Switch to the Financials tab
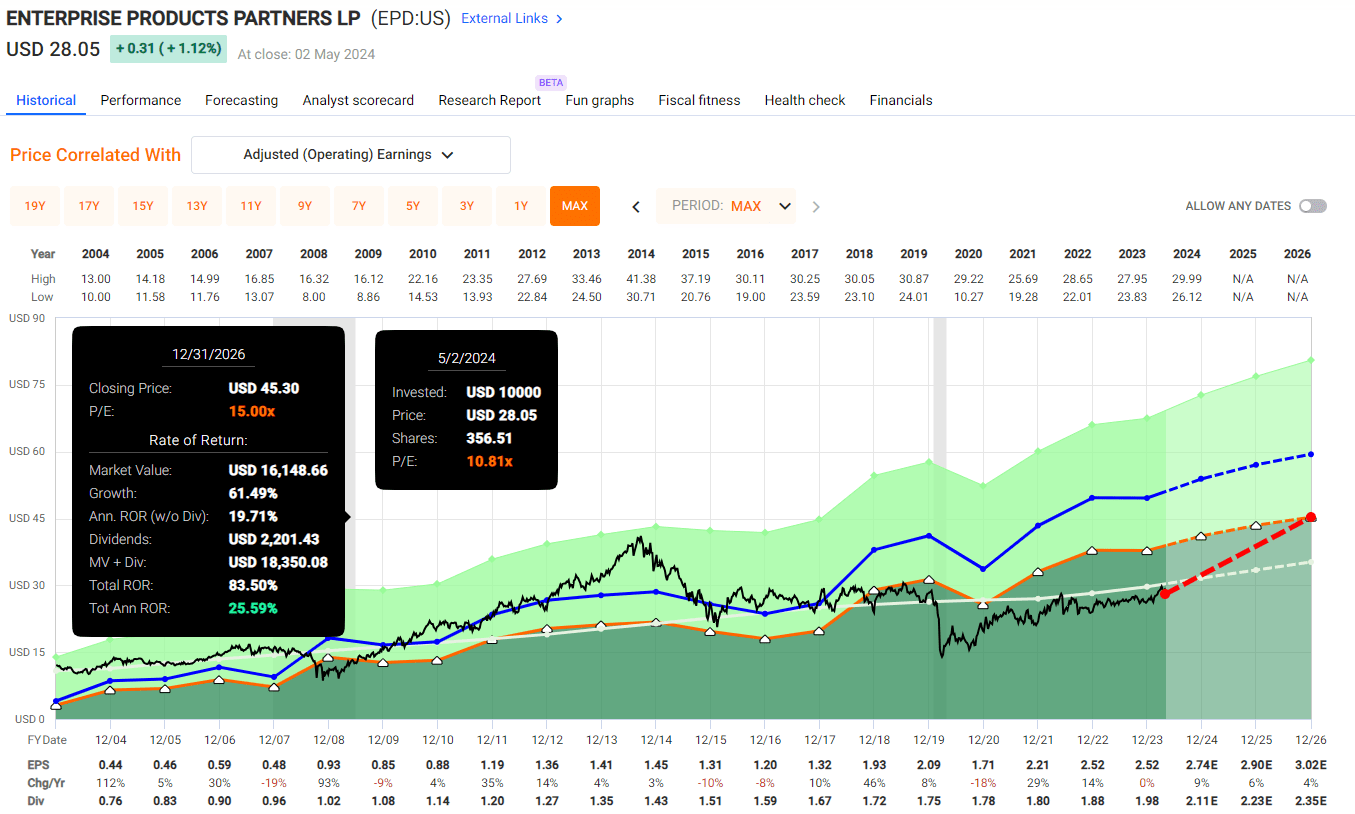1355x814 pixels. [x=900, y=100]
